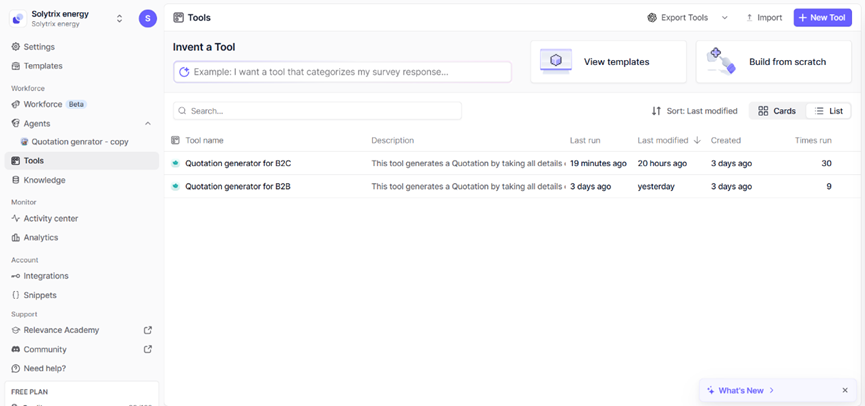Focus the tools Search field
Viewport: 865px width, 406px height.
[x=317, y=111]
